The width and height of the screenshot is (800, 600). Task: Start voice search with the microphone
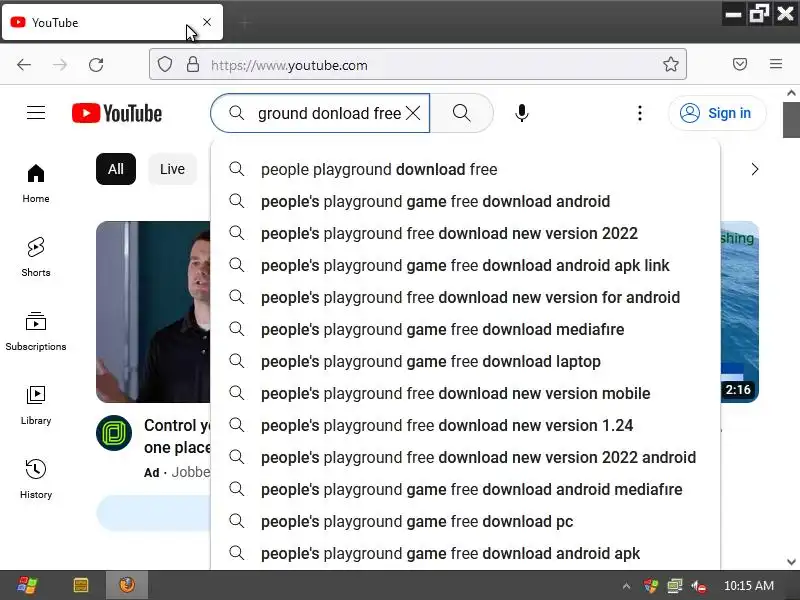pyautogui.click(x=521, y=113)
